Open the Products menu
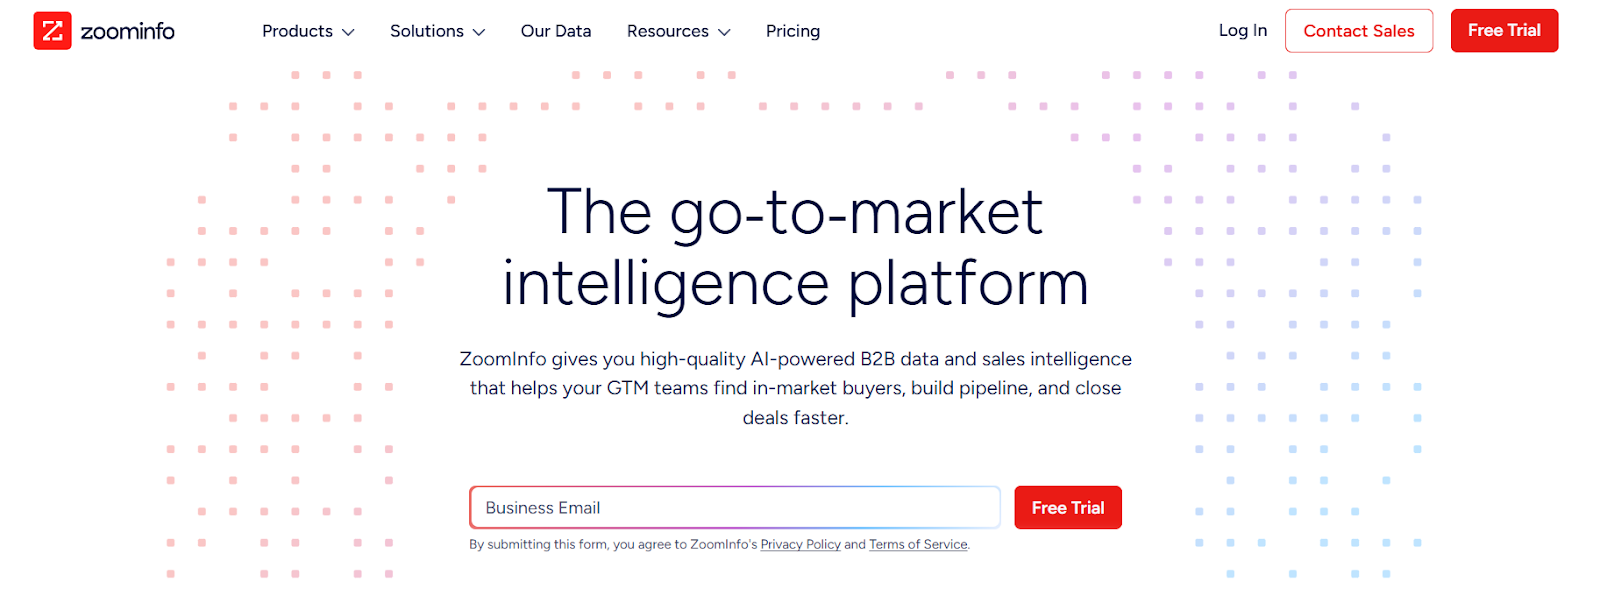The width and height of the screenshot is (1600, 589). pos(297,31)
